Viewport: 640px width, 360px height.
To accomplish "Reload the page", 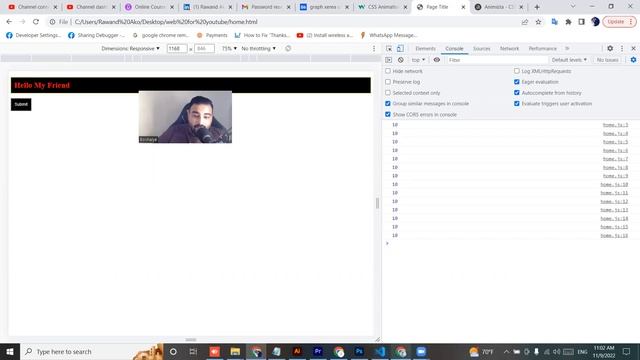I will 36,22.
